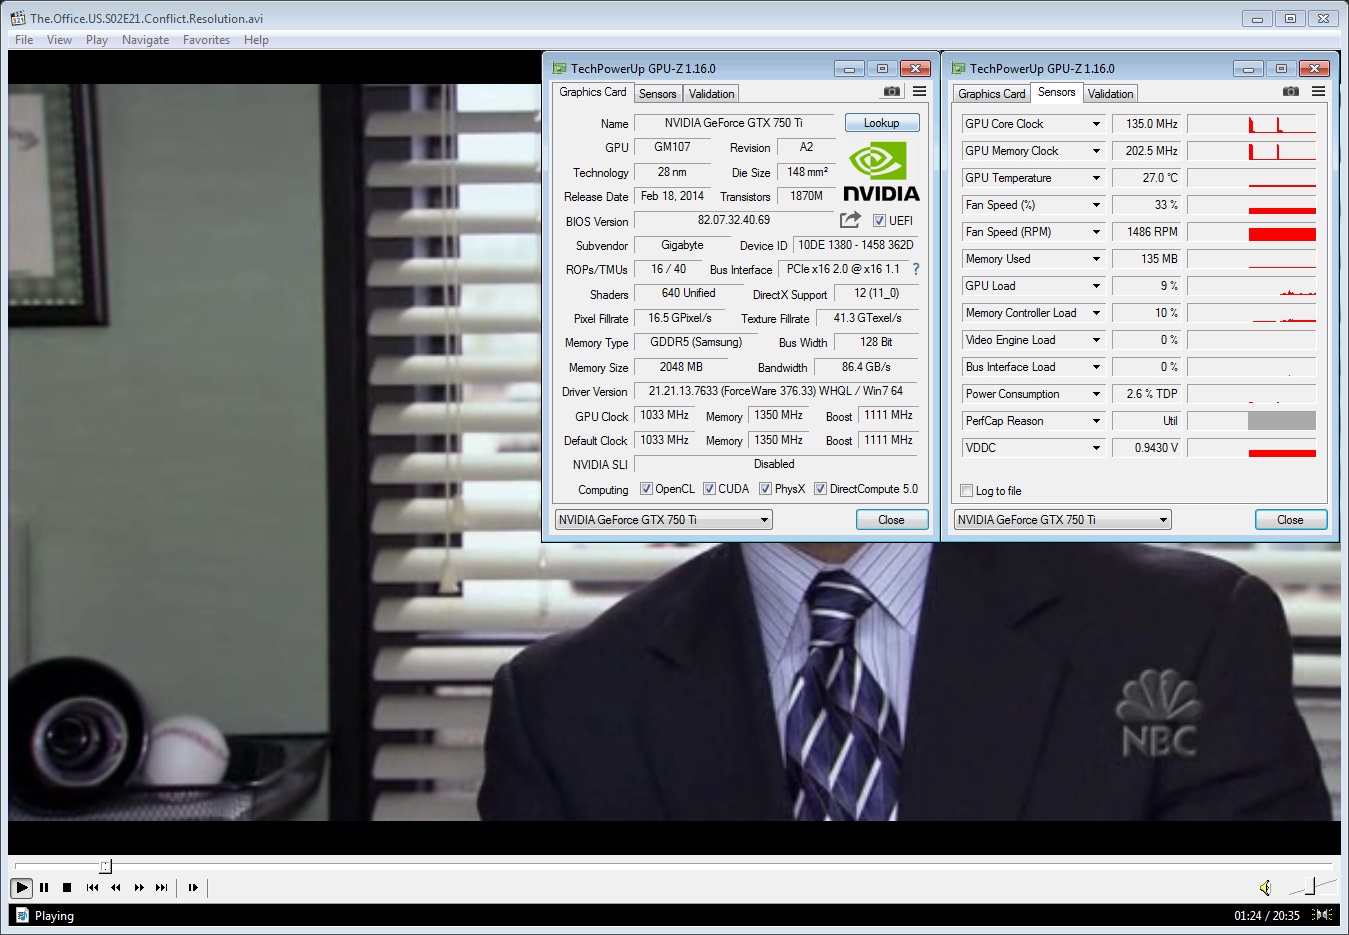Rewind with the decrease speed button

point(115,887)
